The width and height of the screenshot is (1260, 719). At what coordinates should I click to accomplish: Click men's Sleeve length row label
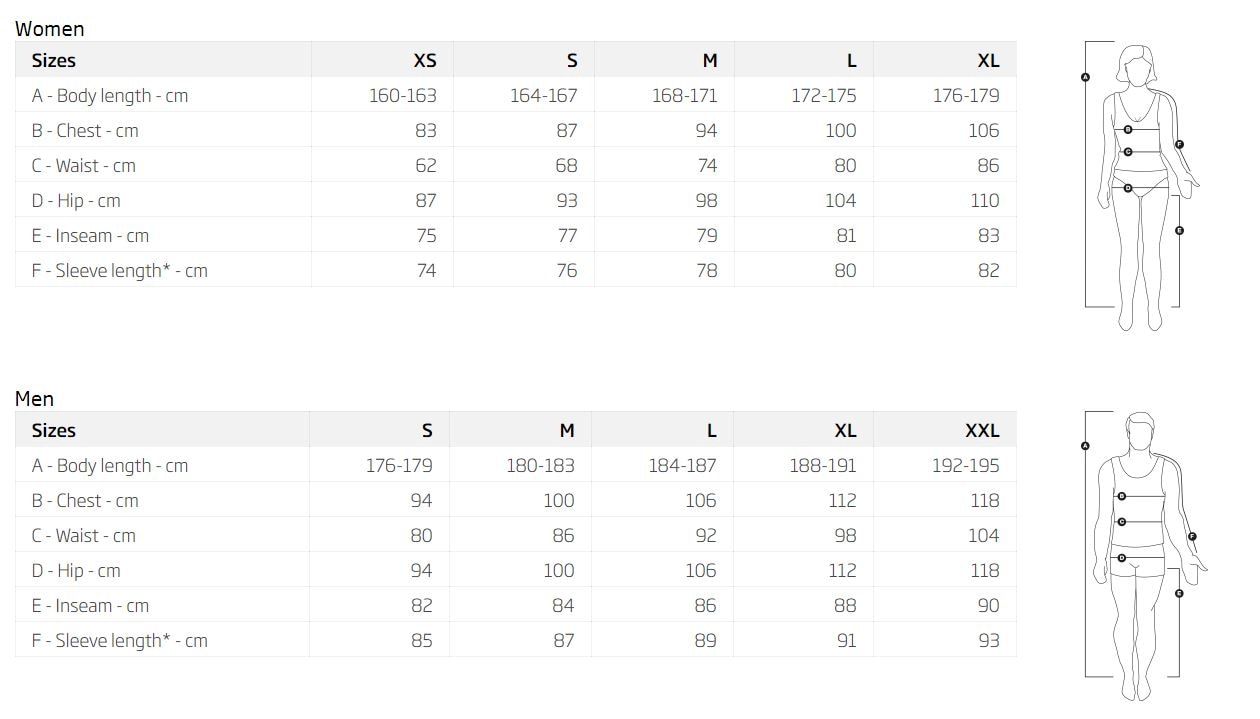pos(120,641)
